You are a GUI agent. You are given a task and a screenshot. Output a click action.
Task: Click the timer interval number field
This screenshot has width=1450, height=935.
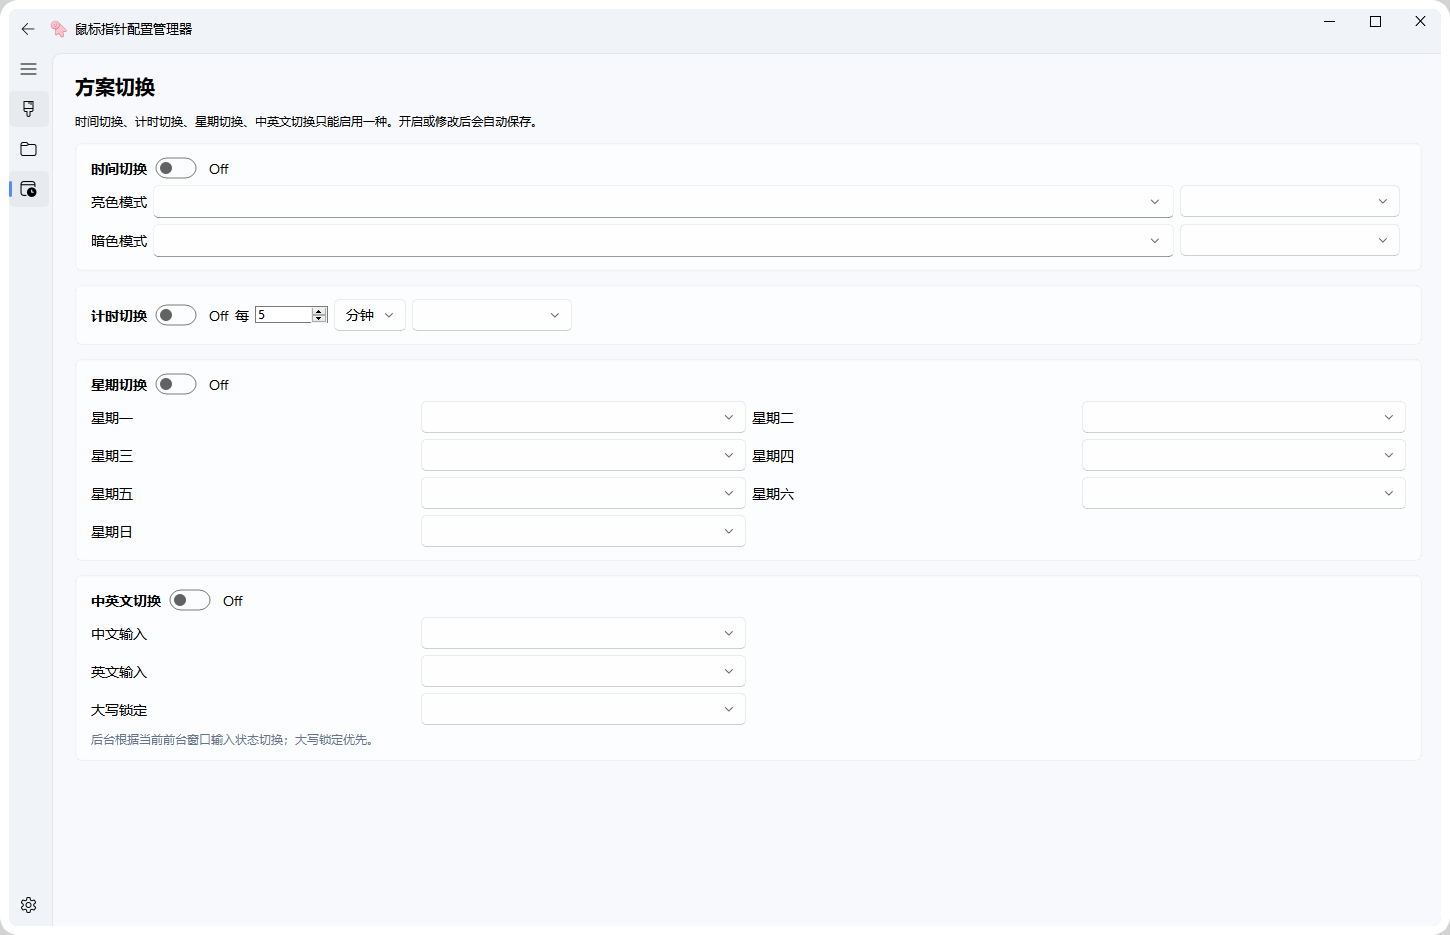(x=283, y=315)
